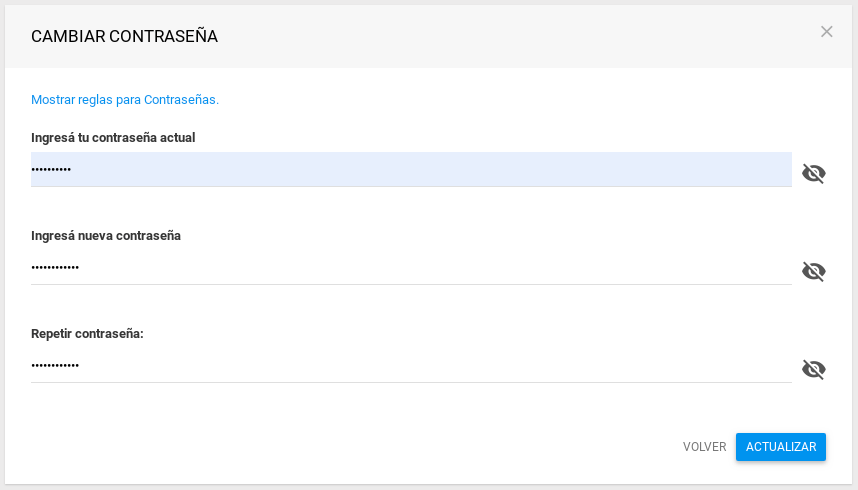Screen dimensions: 858x490
Task: Click the masked dots in repeat password field
Action: pyautogui.click(x=55, y=365)
